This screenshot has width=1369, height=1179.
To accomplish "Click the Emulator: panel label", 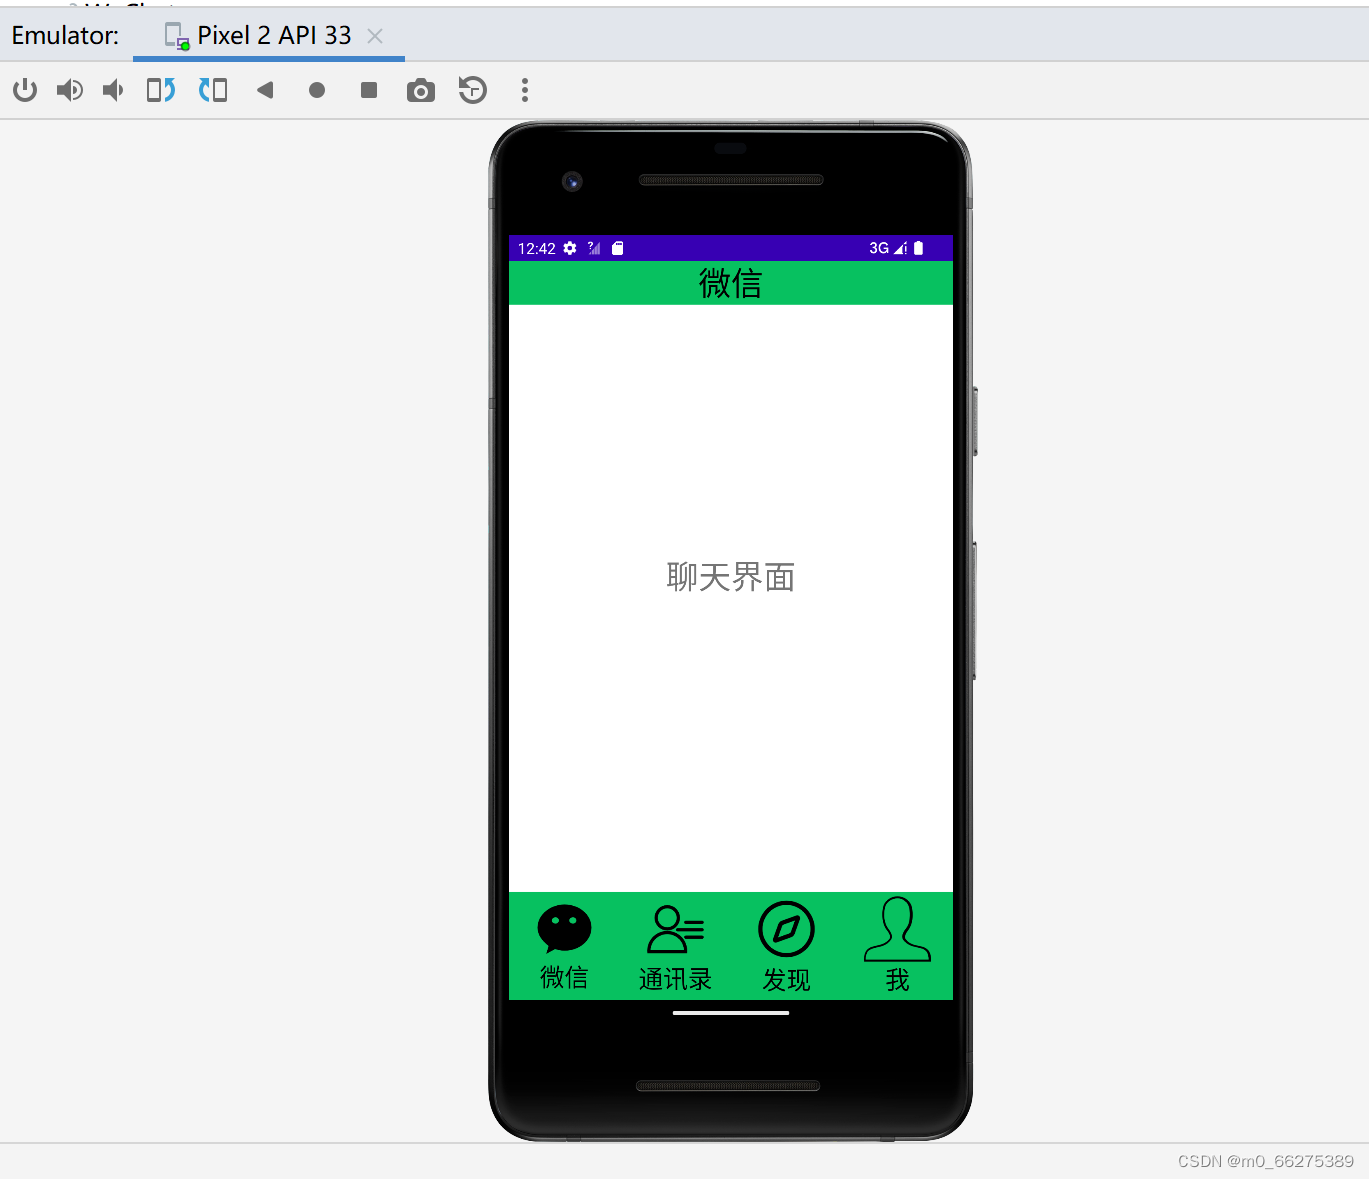I will tap(65, 36).
